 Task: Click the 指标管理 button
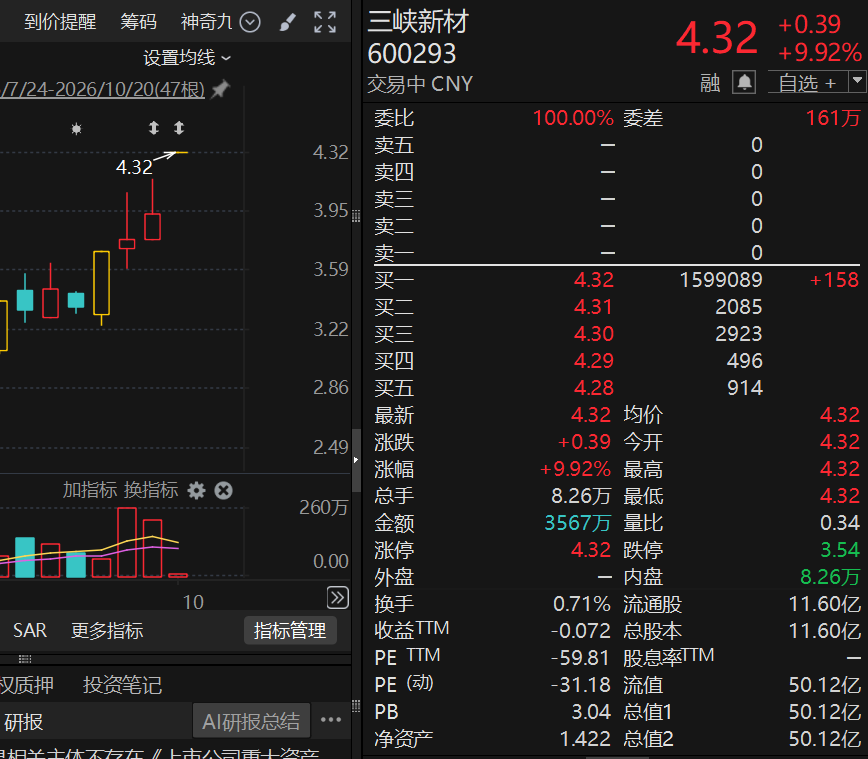point(290,631)
